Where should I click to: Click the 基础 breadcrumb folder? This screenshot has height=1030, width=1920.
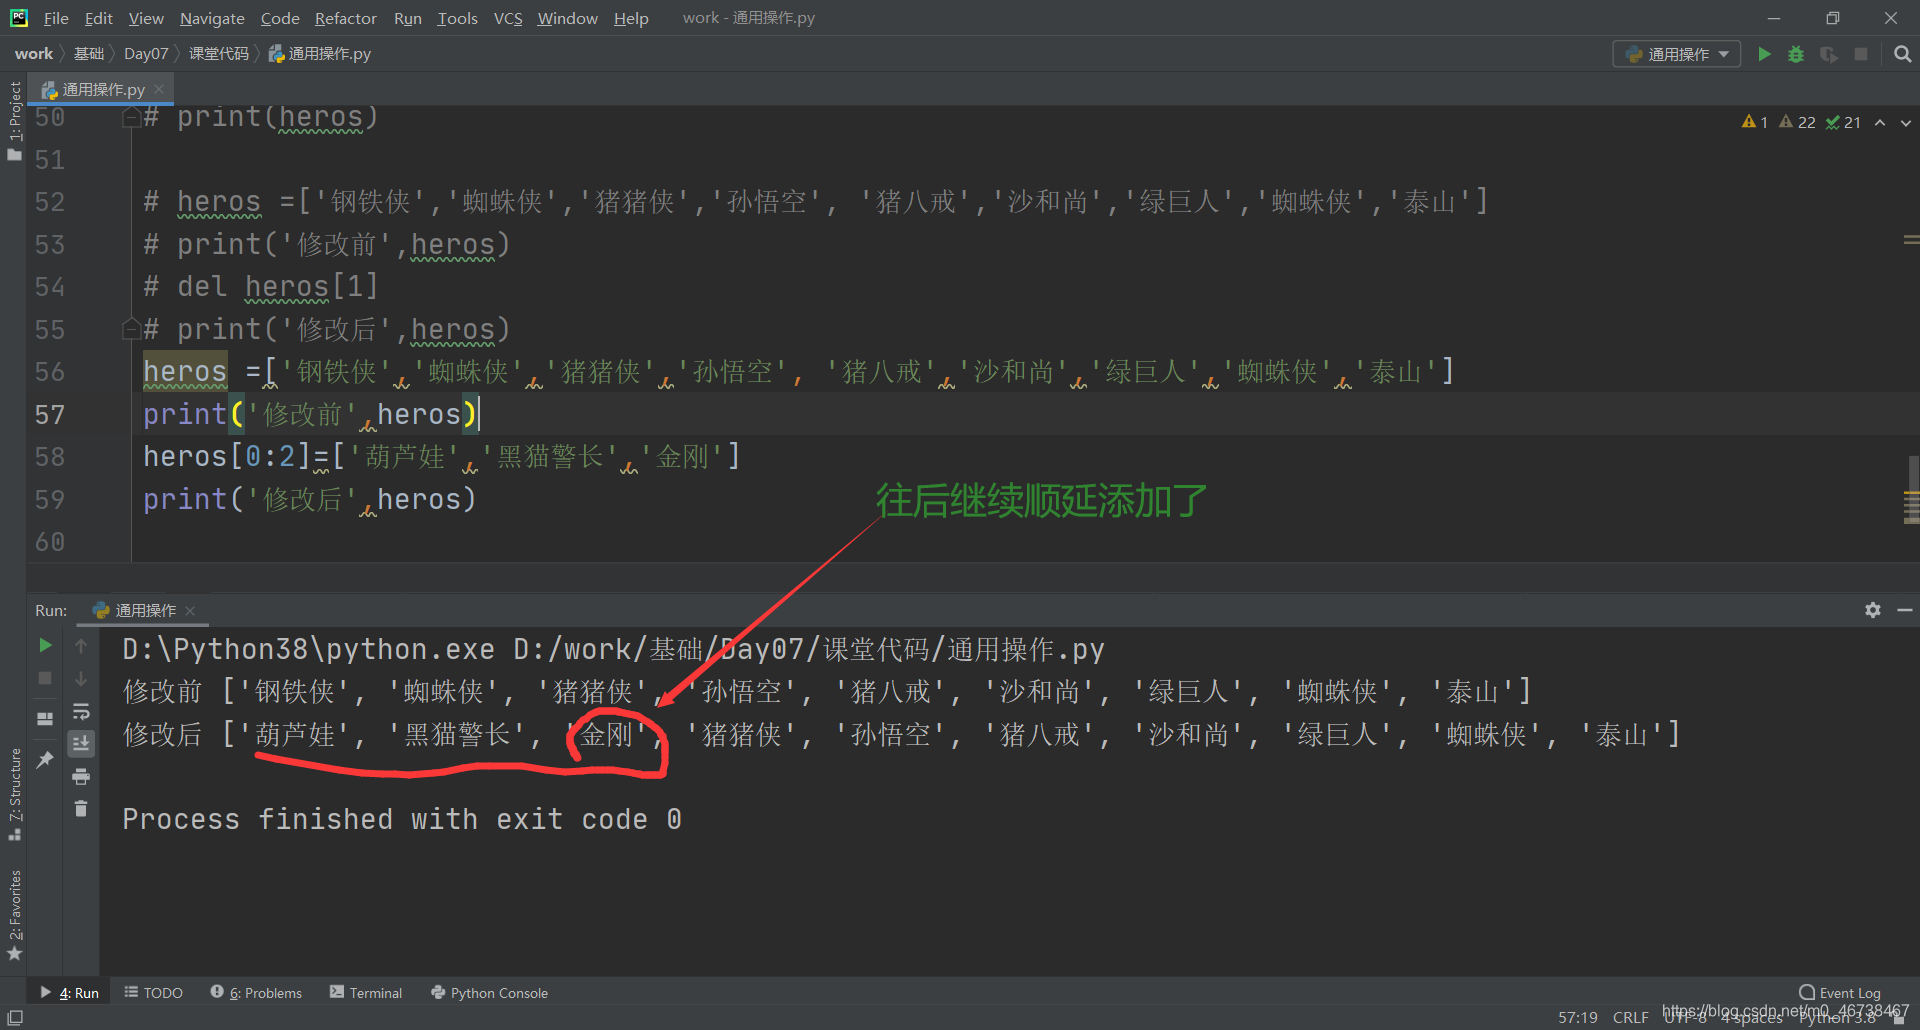[89, 54]
